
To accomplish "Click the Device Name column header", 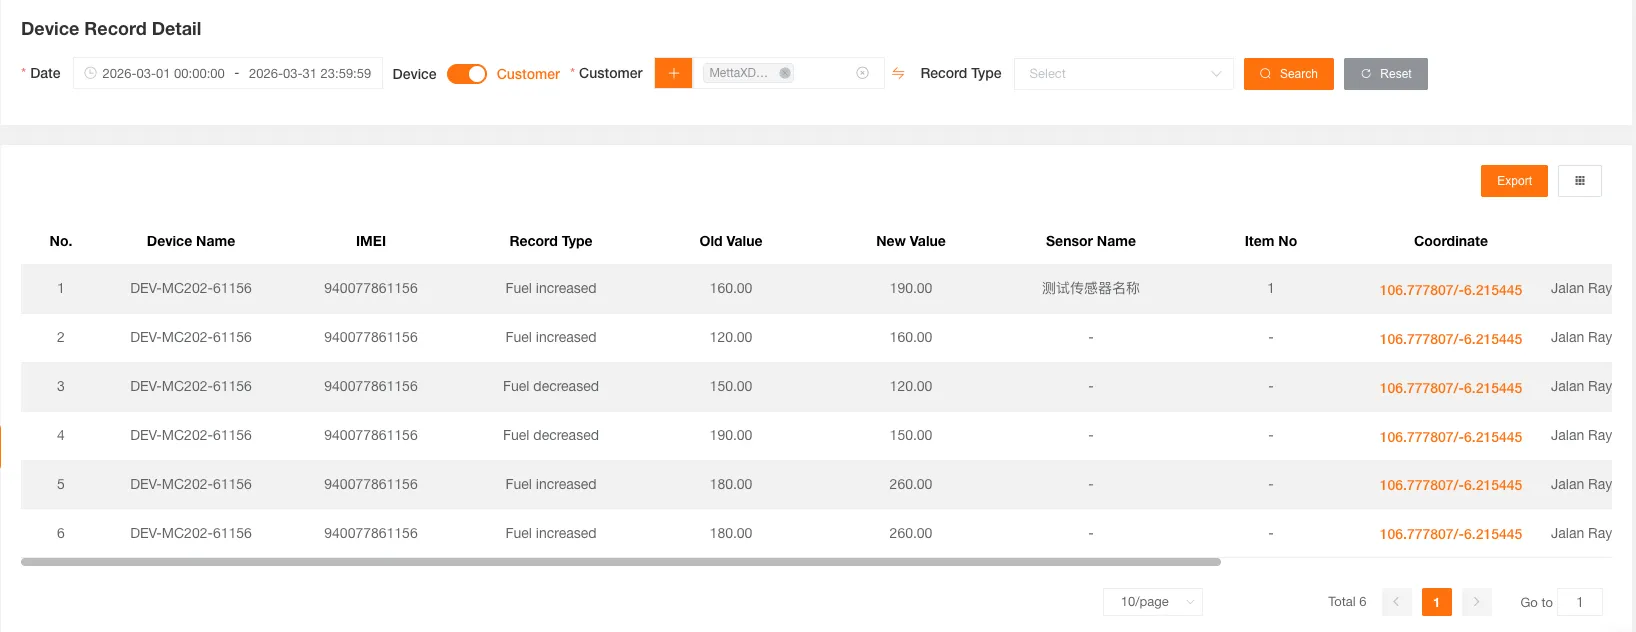I will [191, 241].
